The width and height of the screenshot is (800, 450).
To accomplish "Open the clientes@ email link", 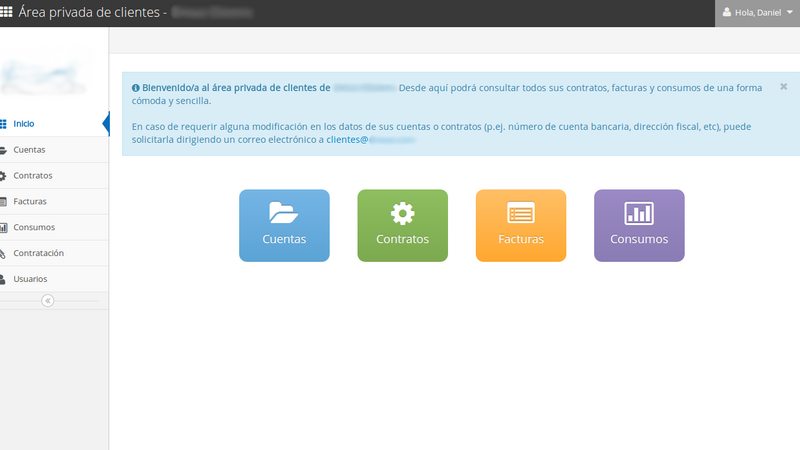I will [371, 139].
